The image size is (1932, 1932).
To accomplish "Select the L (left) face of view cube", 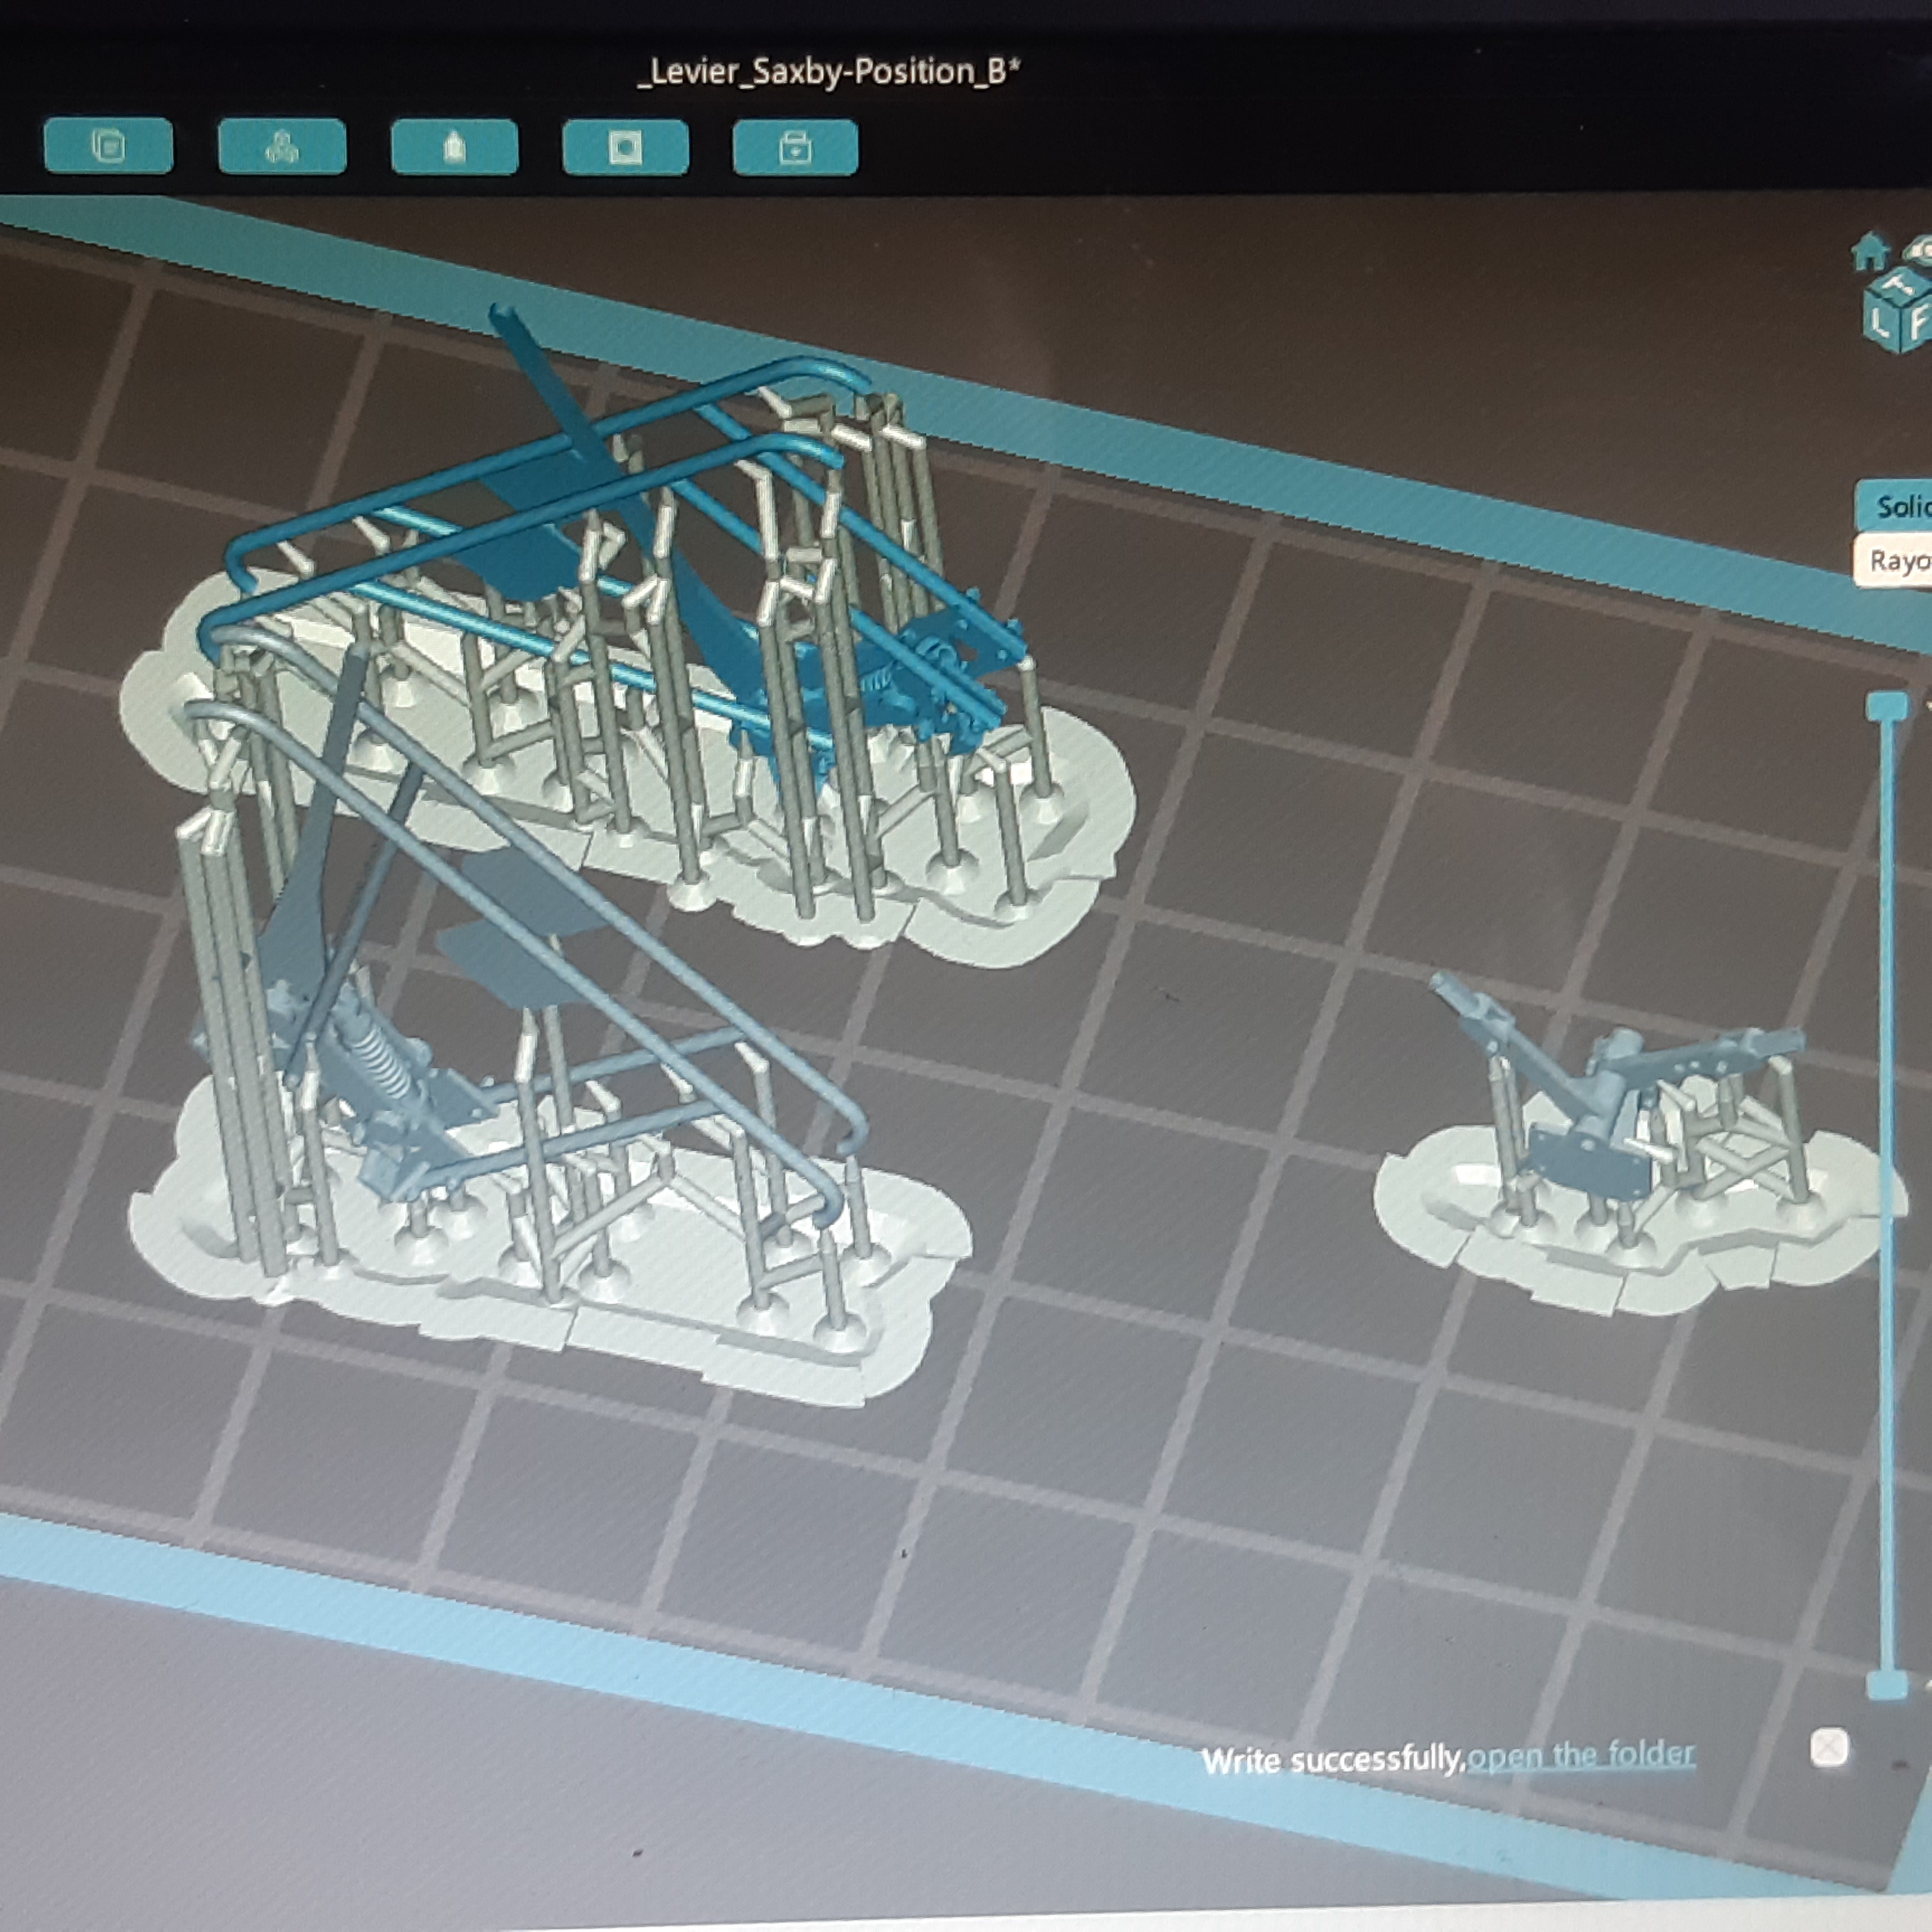I will click(x=1879, y=322).
